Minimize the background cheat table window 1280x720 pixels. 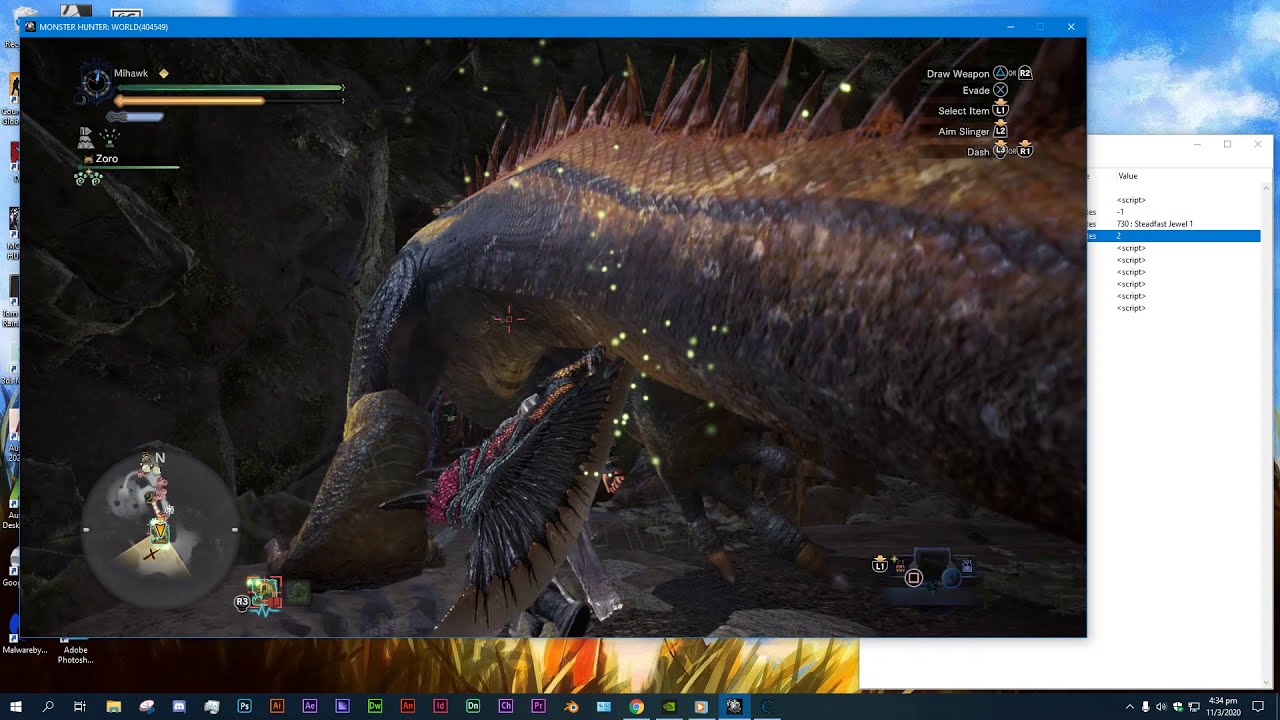click(1197, 144)
